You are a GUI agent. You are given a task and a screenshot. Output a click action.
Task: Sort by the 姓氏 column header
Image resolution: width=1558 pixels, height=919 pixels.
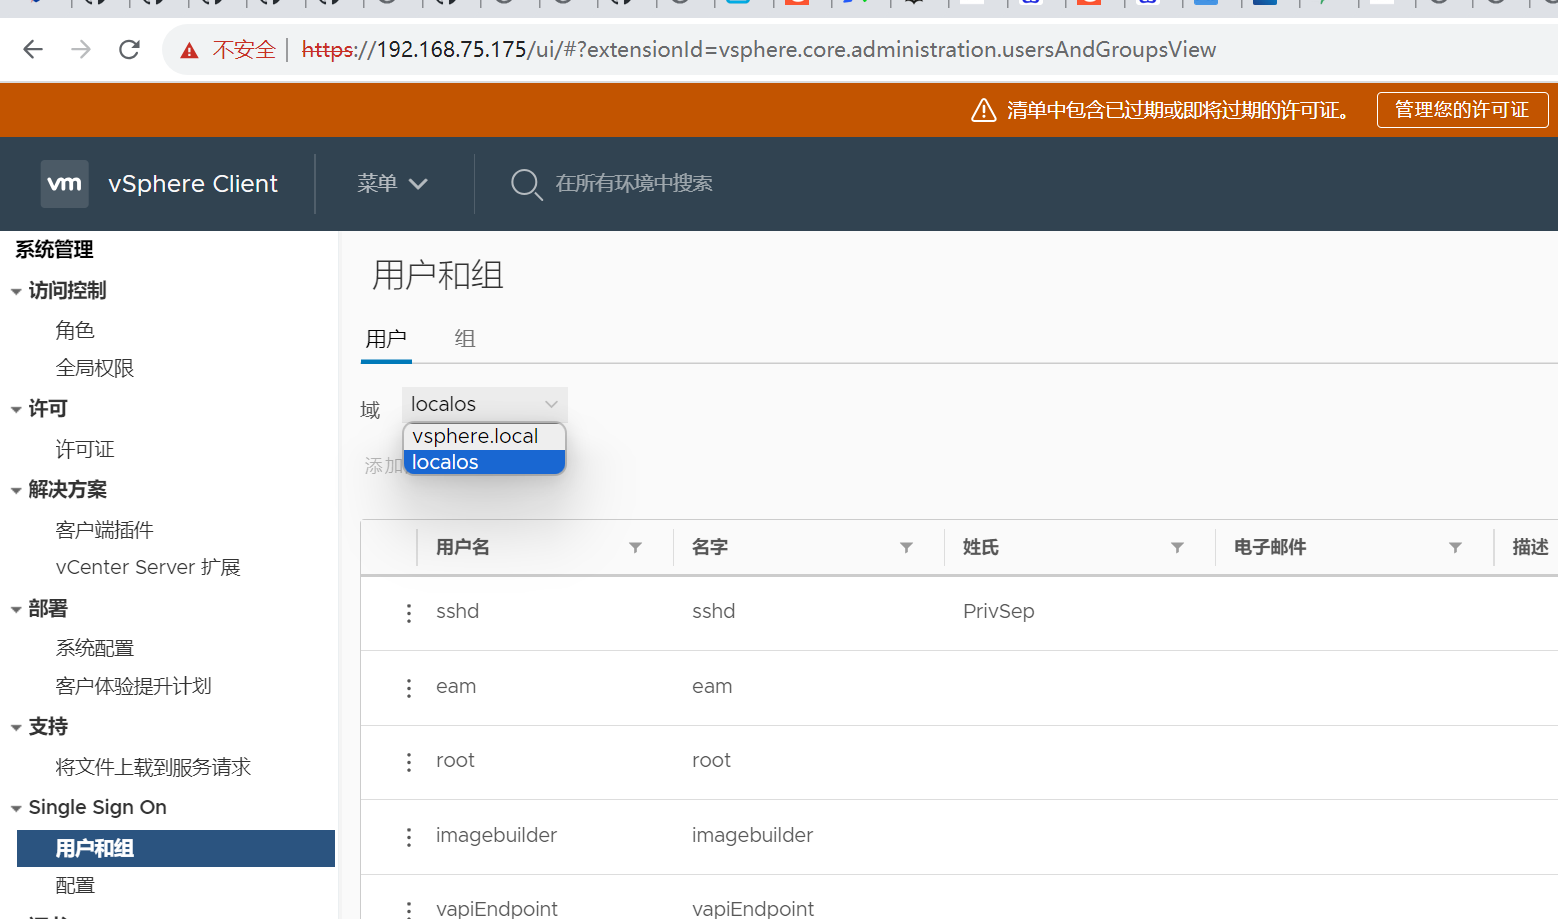pos(981,547)
